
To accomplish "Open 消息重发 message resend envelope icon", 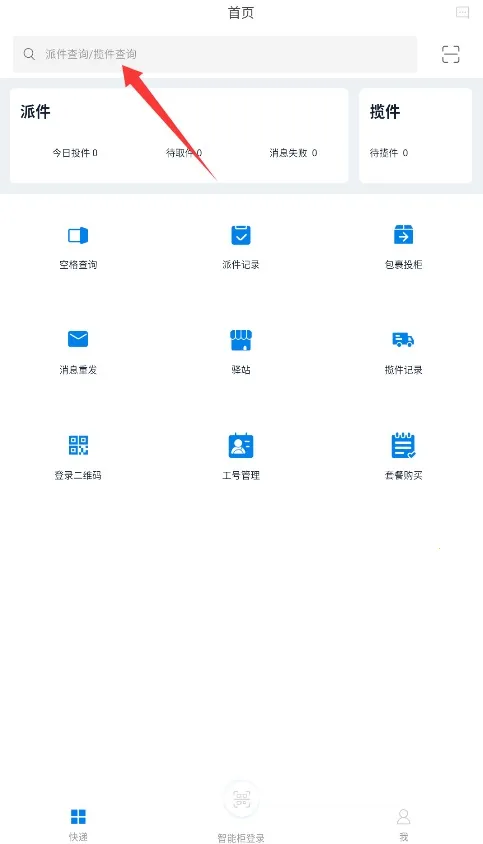I will (x=78, y=339).
